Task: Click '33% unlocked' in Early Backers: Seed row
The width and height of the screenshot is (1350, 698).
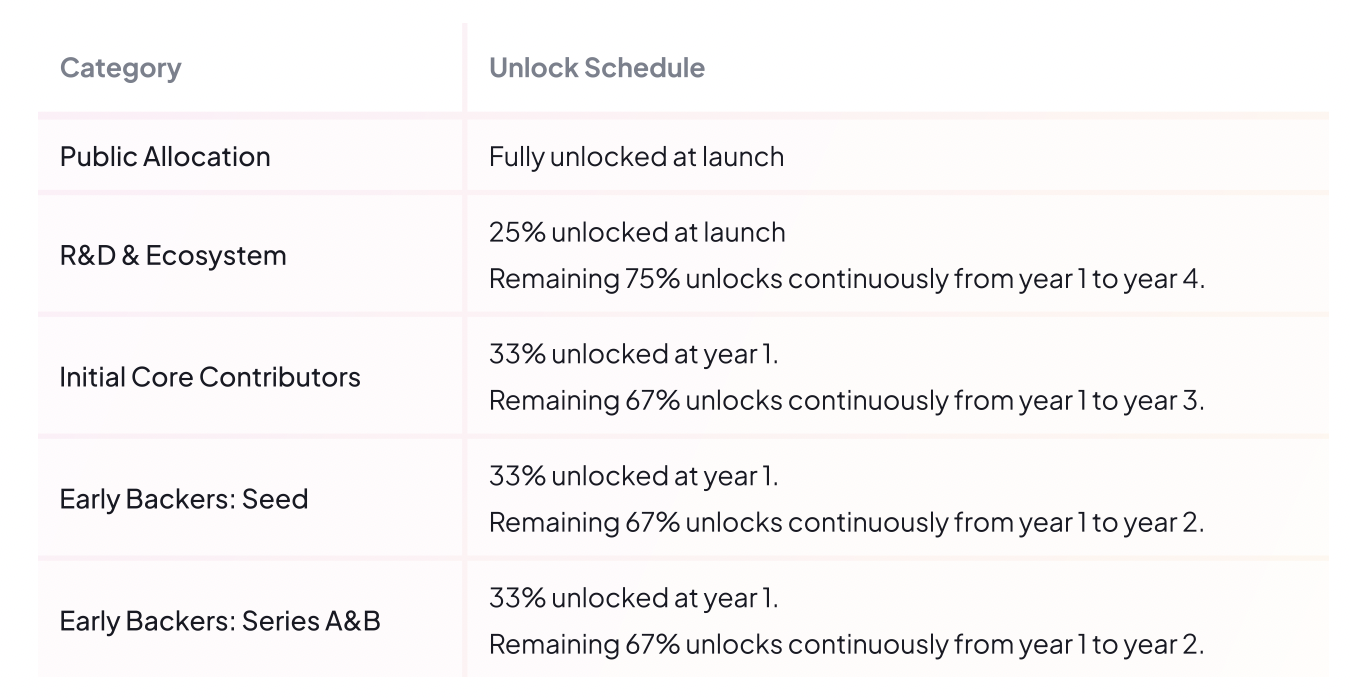Action: point(633,477)
